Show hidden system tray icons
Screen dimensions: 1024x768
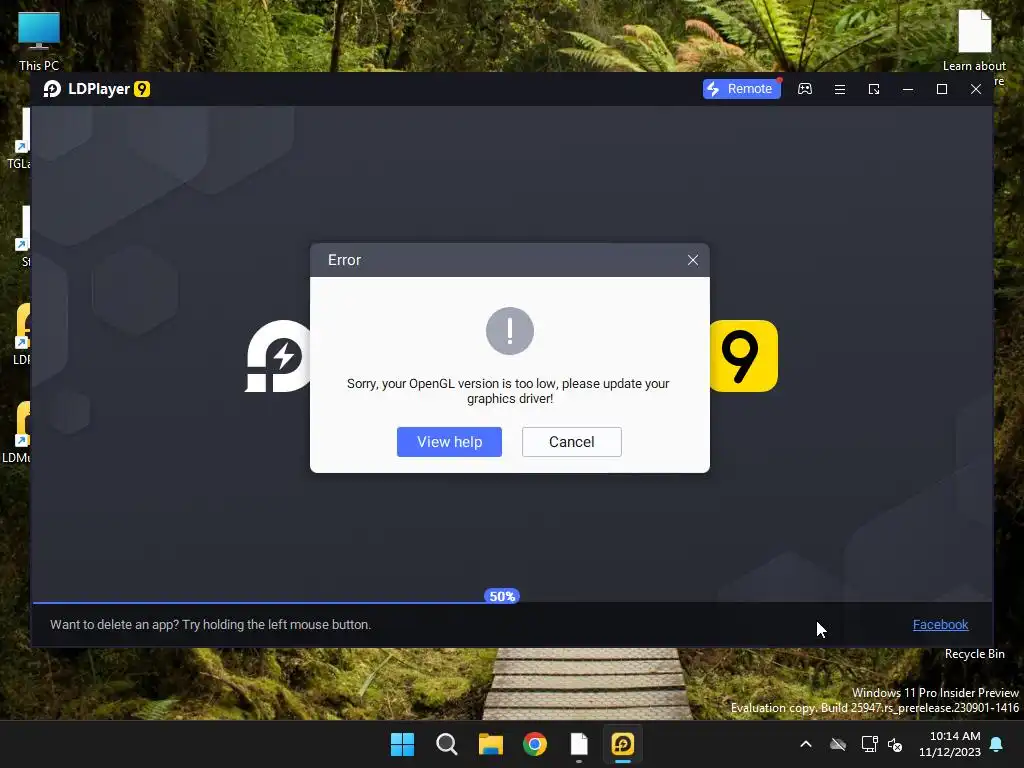pyautogui.click(x=806, y=744)
